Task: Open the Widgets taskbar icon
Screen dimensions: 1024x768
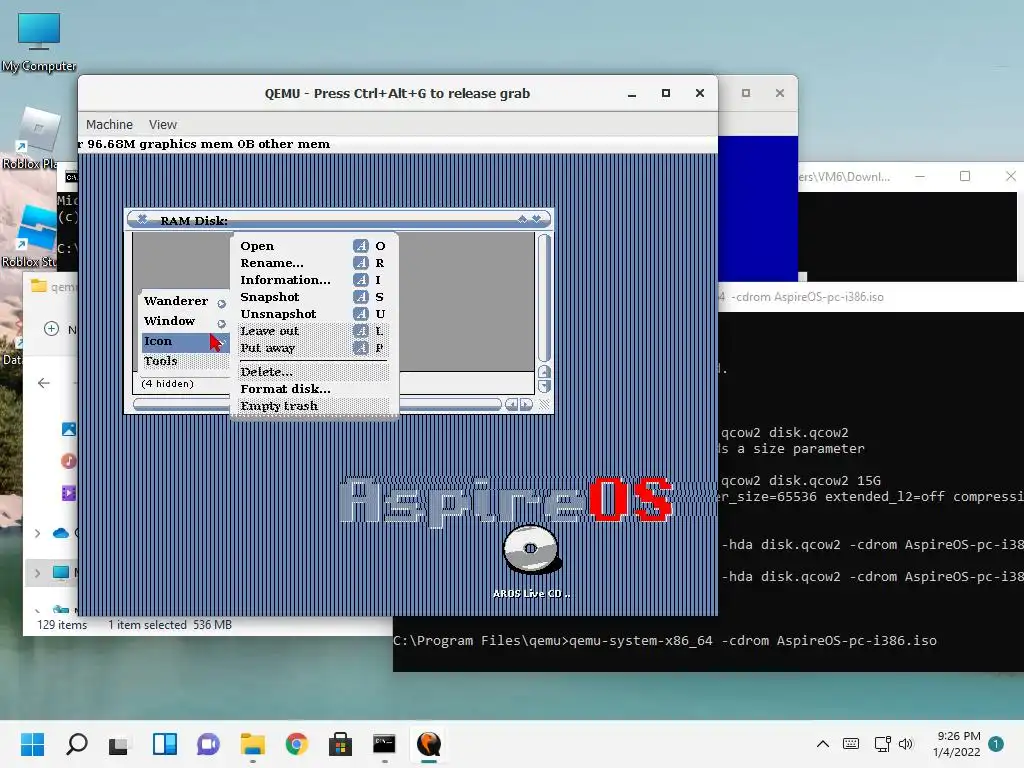Action: tap(165, 744)
